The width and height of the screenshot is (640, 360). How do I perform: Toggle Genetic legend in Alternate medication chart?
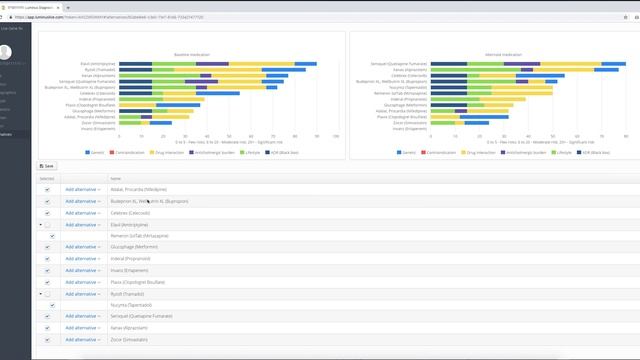[406, 153]
